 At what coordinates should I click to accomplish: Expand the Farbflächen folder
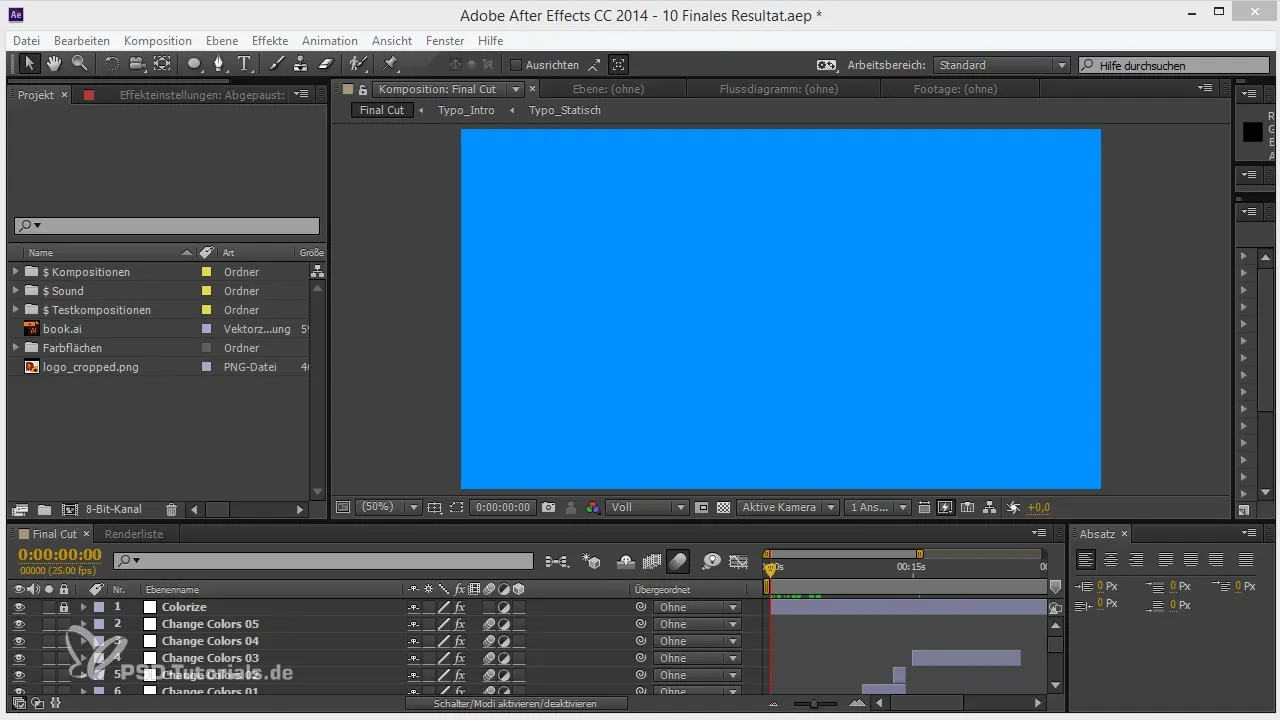pyautogui.click(x=15, y=348)
